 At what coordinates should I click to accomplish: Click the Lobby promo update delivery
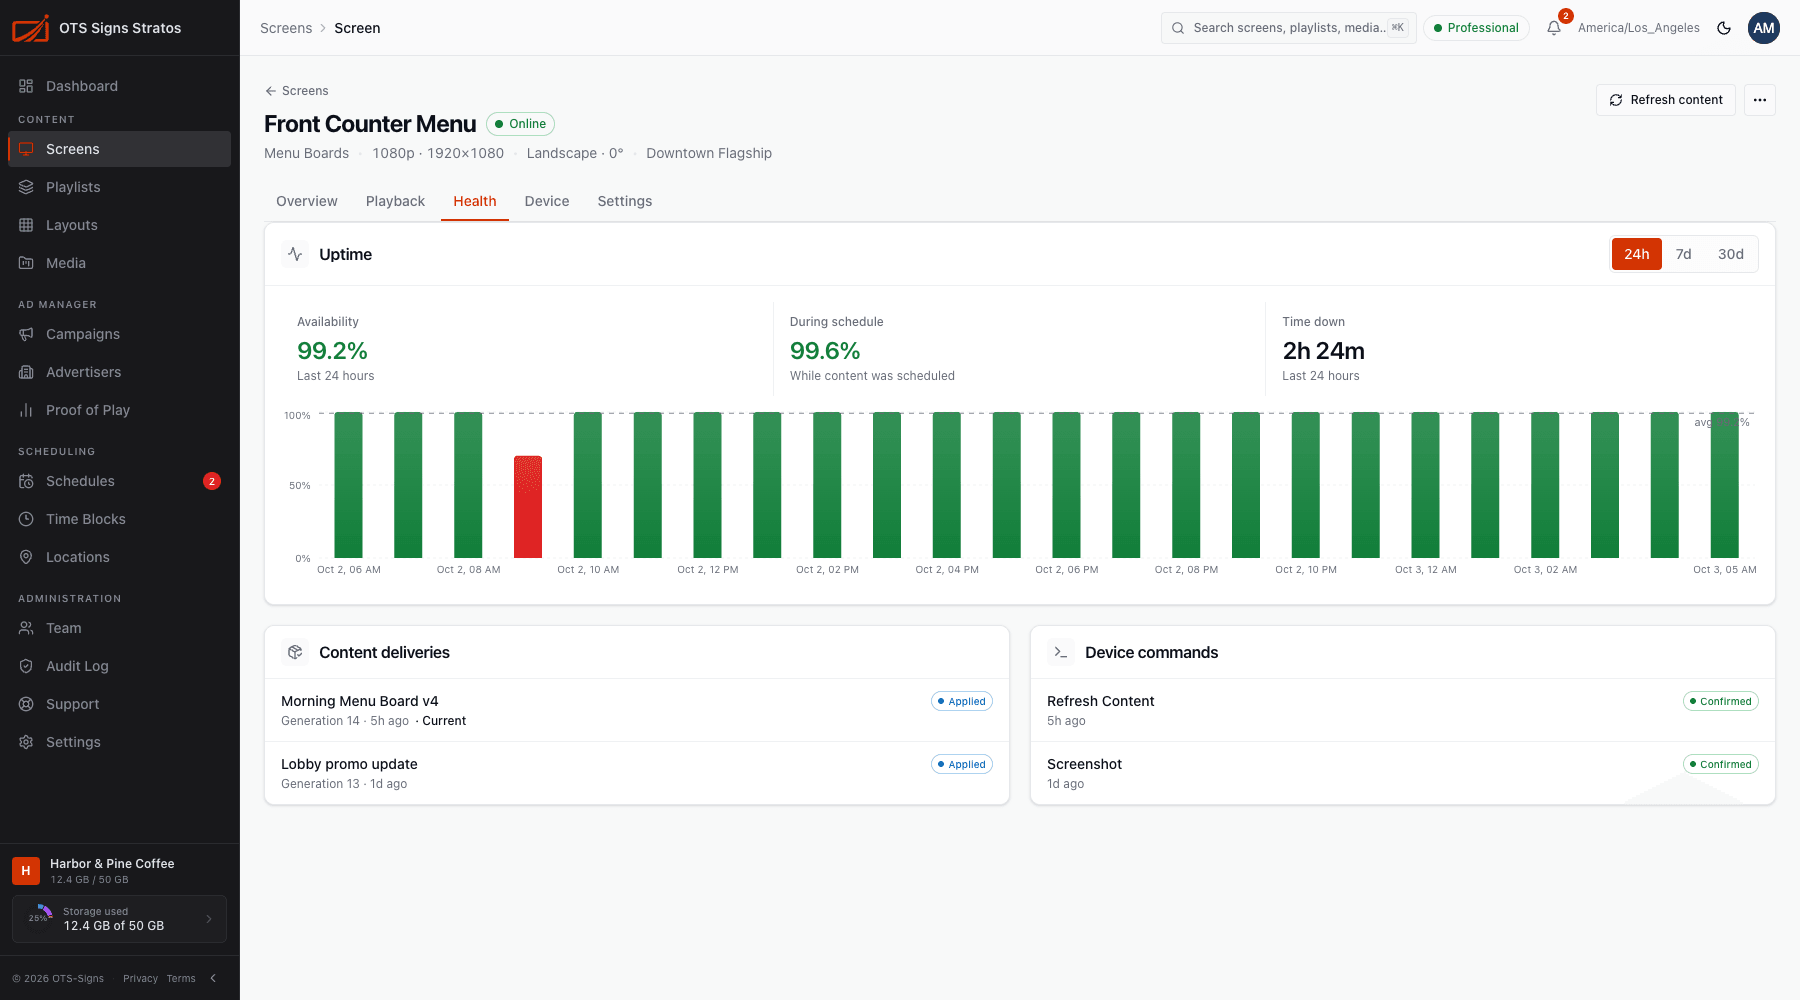[x=637, y=773]
